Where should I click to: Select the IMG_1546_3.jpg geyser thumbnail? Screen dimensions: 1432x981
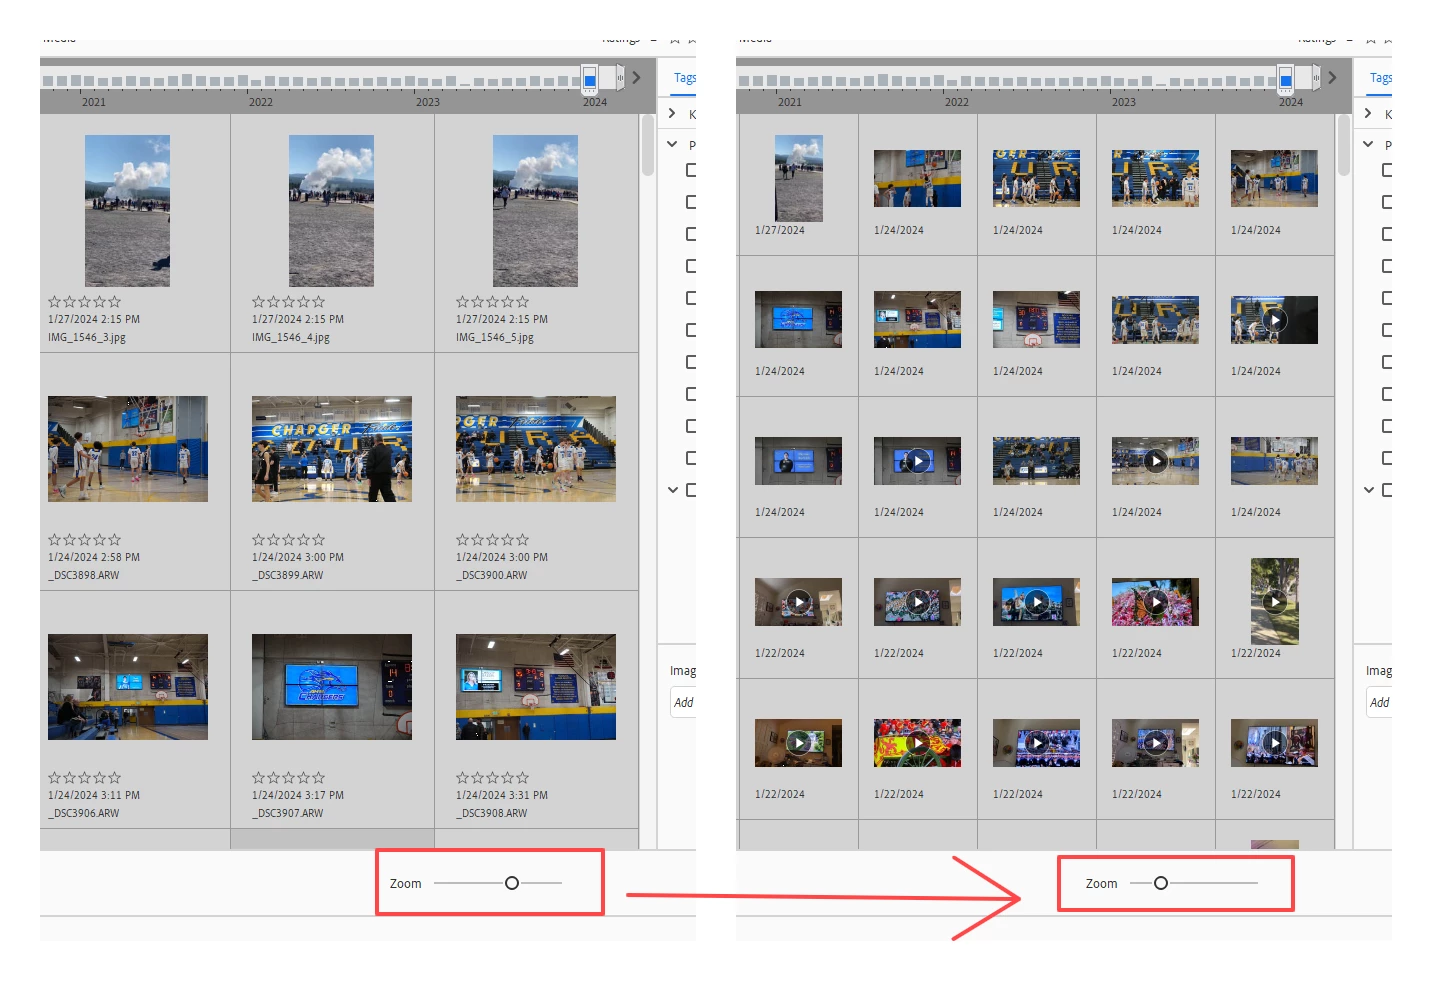click(x=127, y=211)
